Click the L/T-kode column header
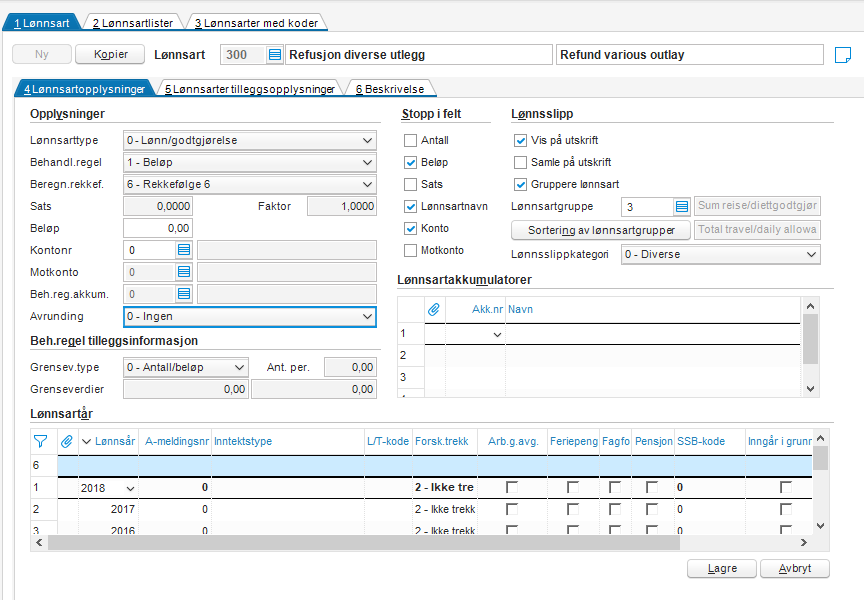Image resolution: width=864 pixels, height=600 pixels. (388, 441)
